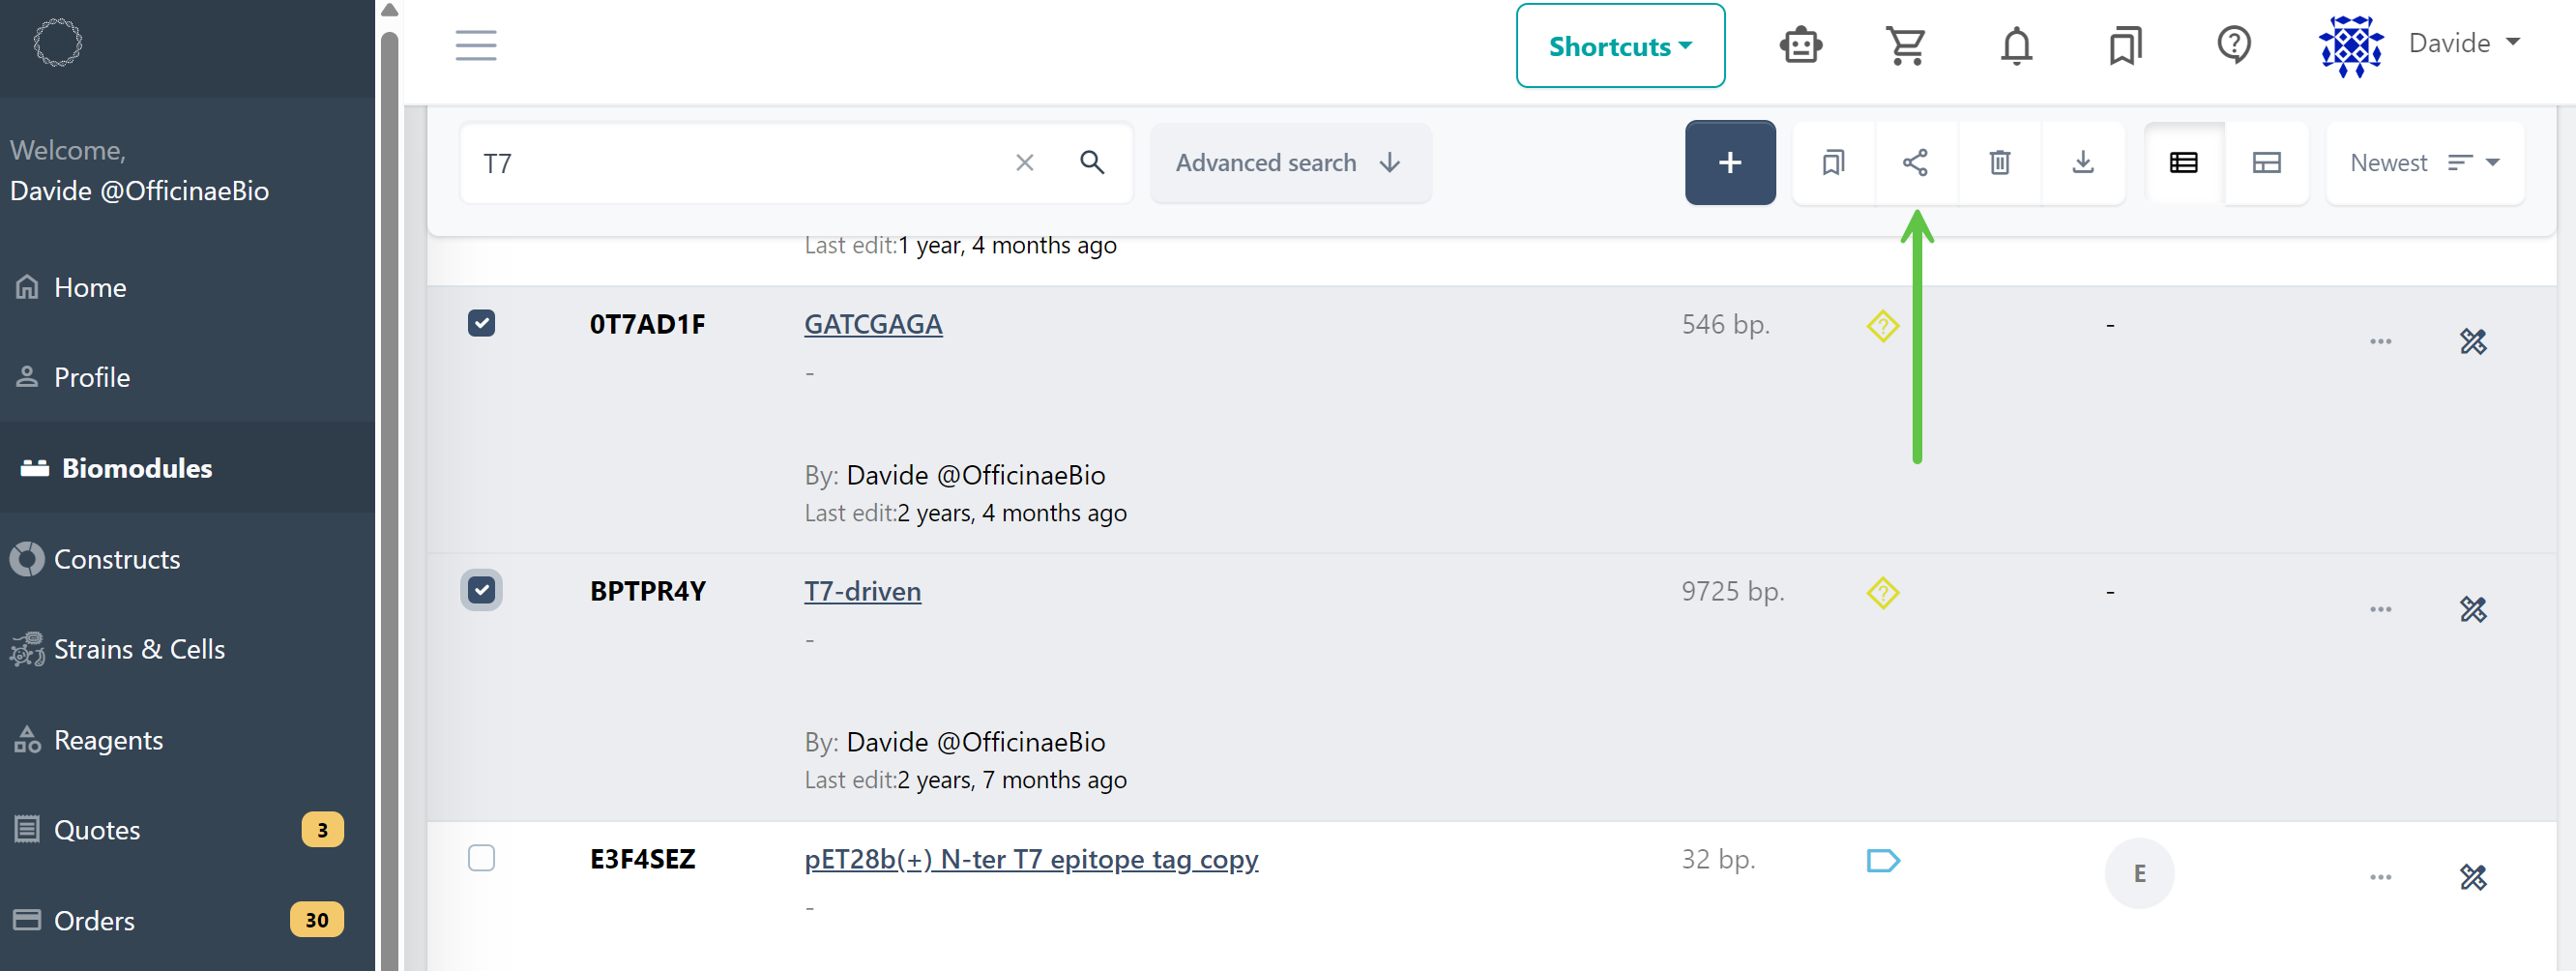Click the 9725 bp. length value

(1732, 592)
